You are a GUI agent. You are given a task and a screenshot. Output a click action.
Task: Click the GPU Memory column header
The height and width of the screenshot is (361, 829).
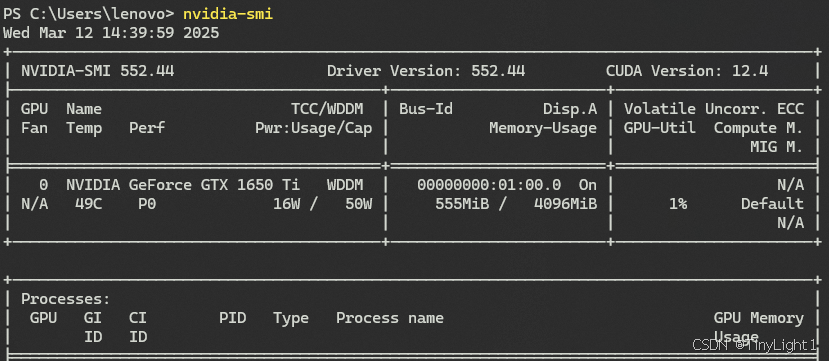coord(759,318)
